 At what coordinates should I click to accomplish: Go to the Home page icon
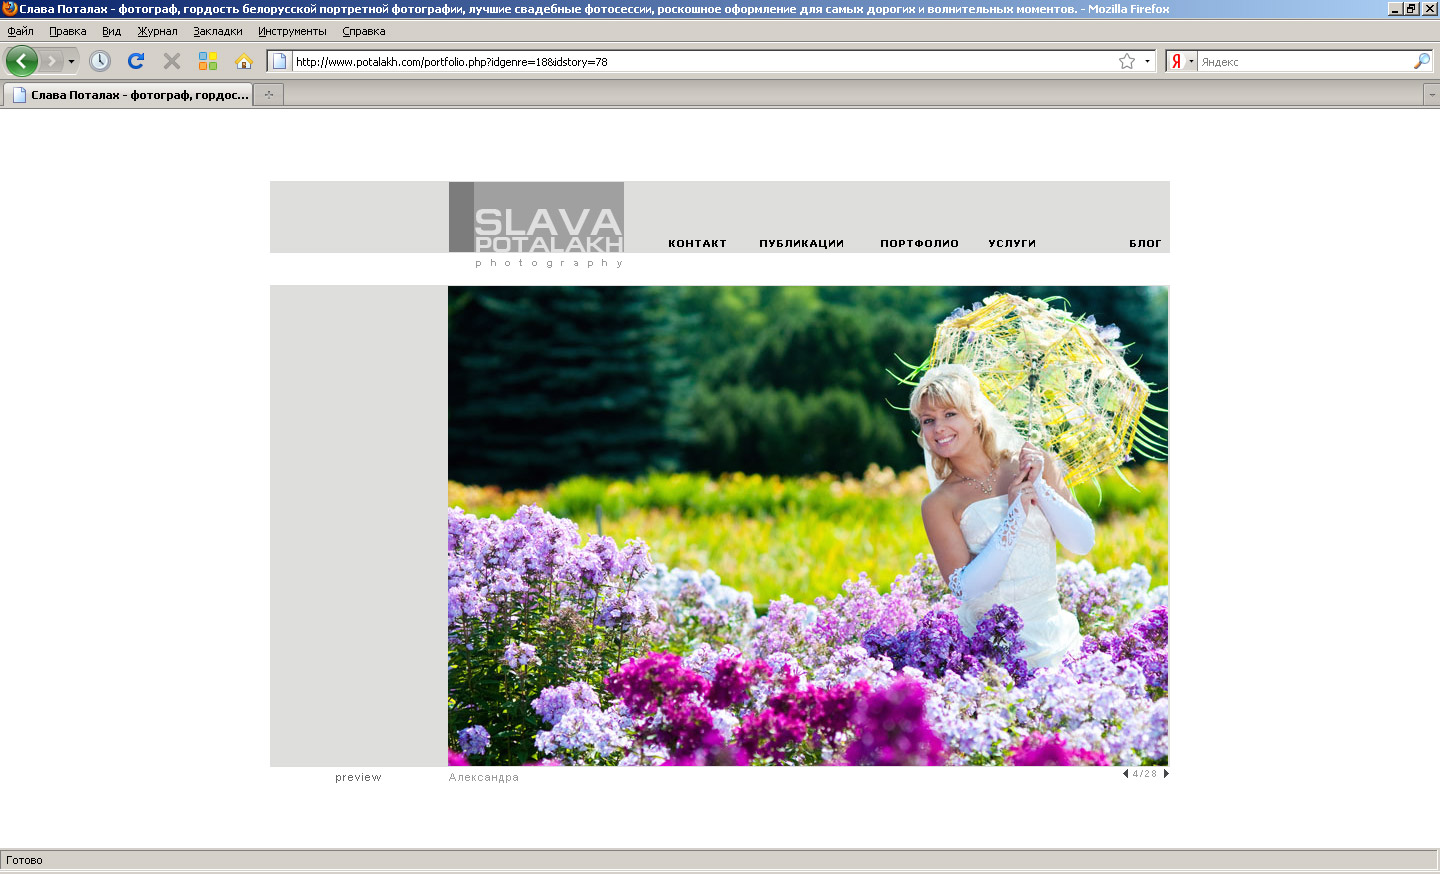pyautogui.click(x=244, y=61)
